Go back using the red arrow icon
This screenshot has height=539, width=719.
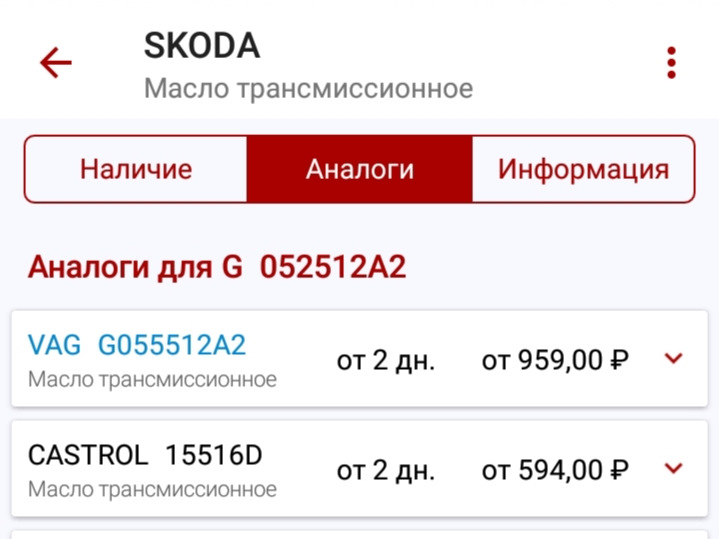[x=56, y=63]
